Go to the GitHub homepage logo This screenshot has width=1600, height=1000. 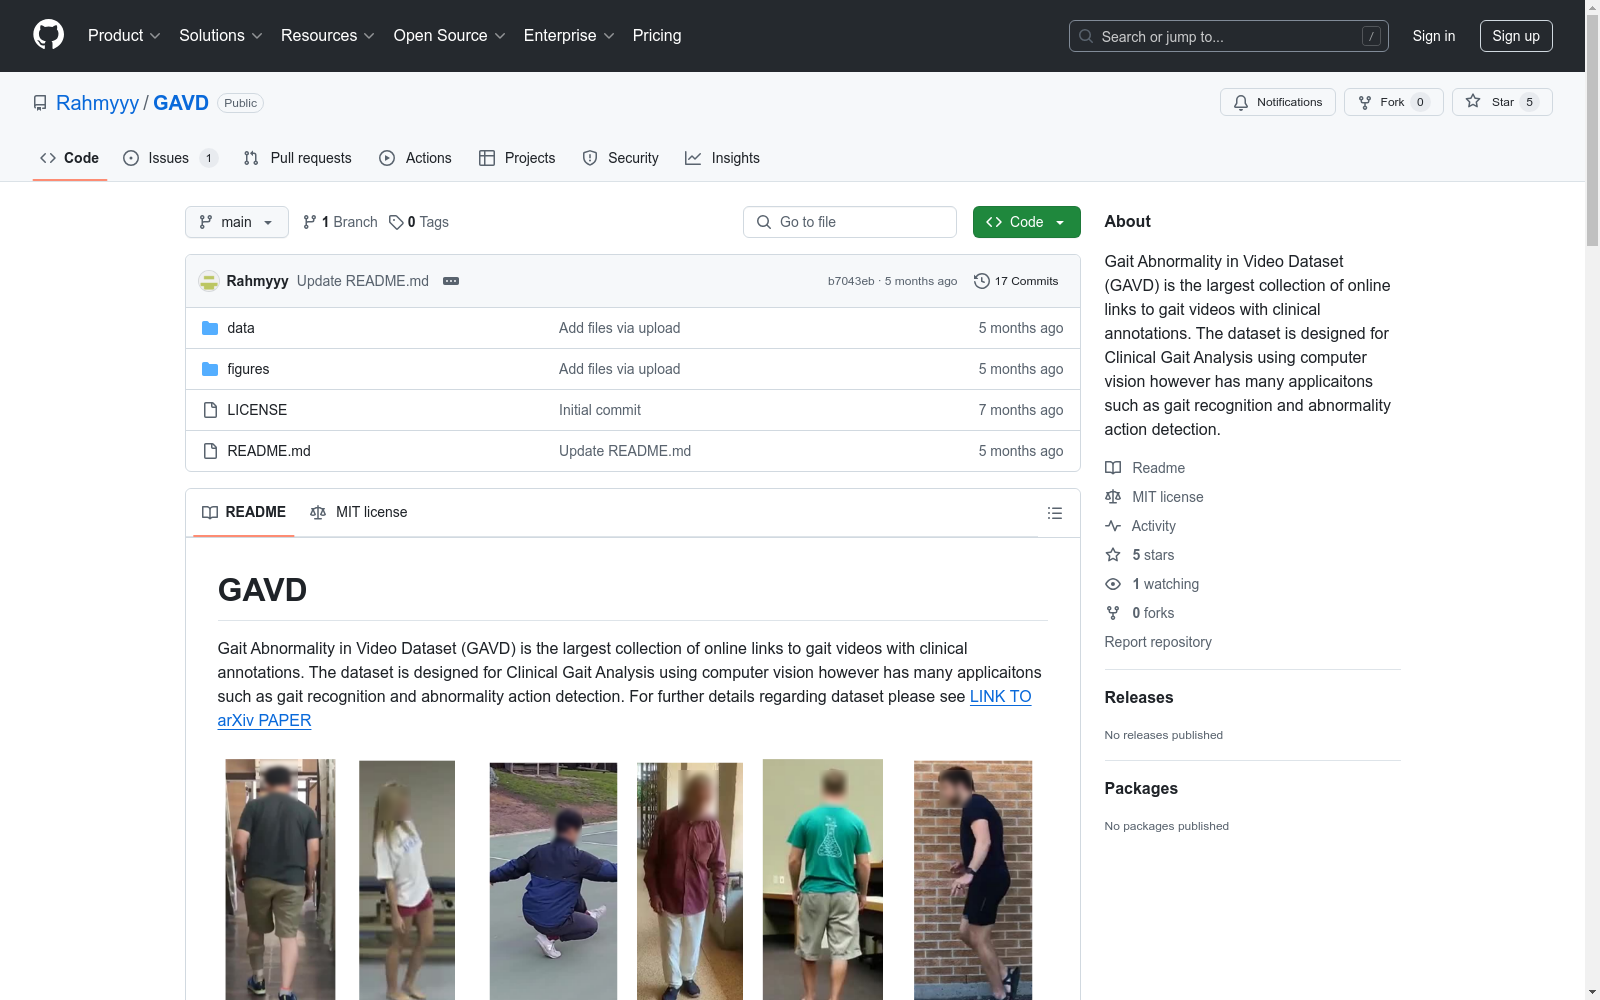point(48,35)
